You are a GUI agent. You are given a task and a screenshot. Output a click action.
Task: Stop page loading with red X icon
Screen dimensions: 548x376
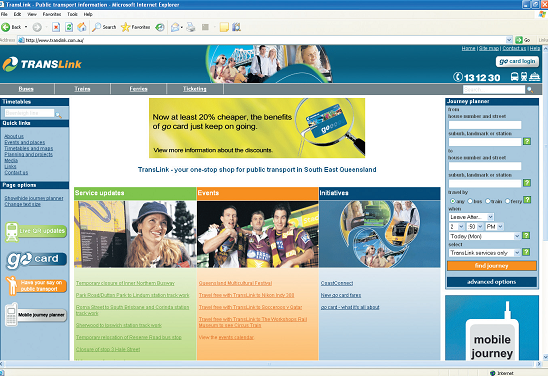(56, 27)
